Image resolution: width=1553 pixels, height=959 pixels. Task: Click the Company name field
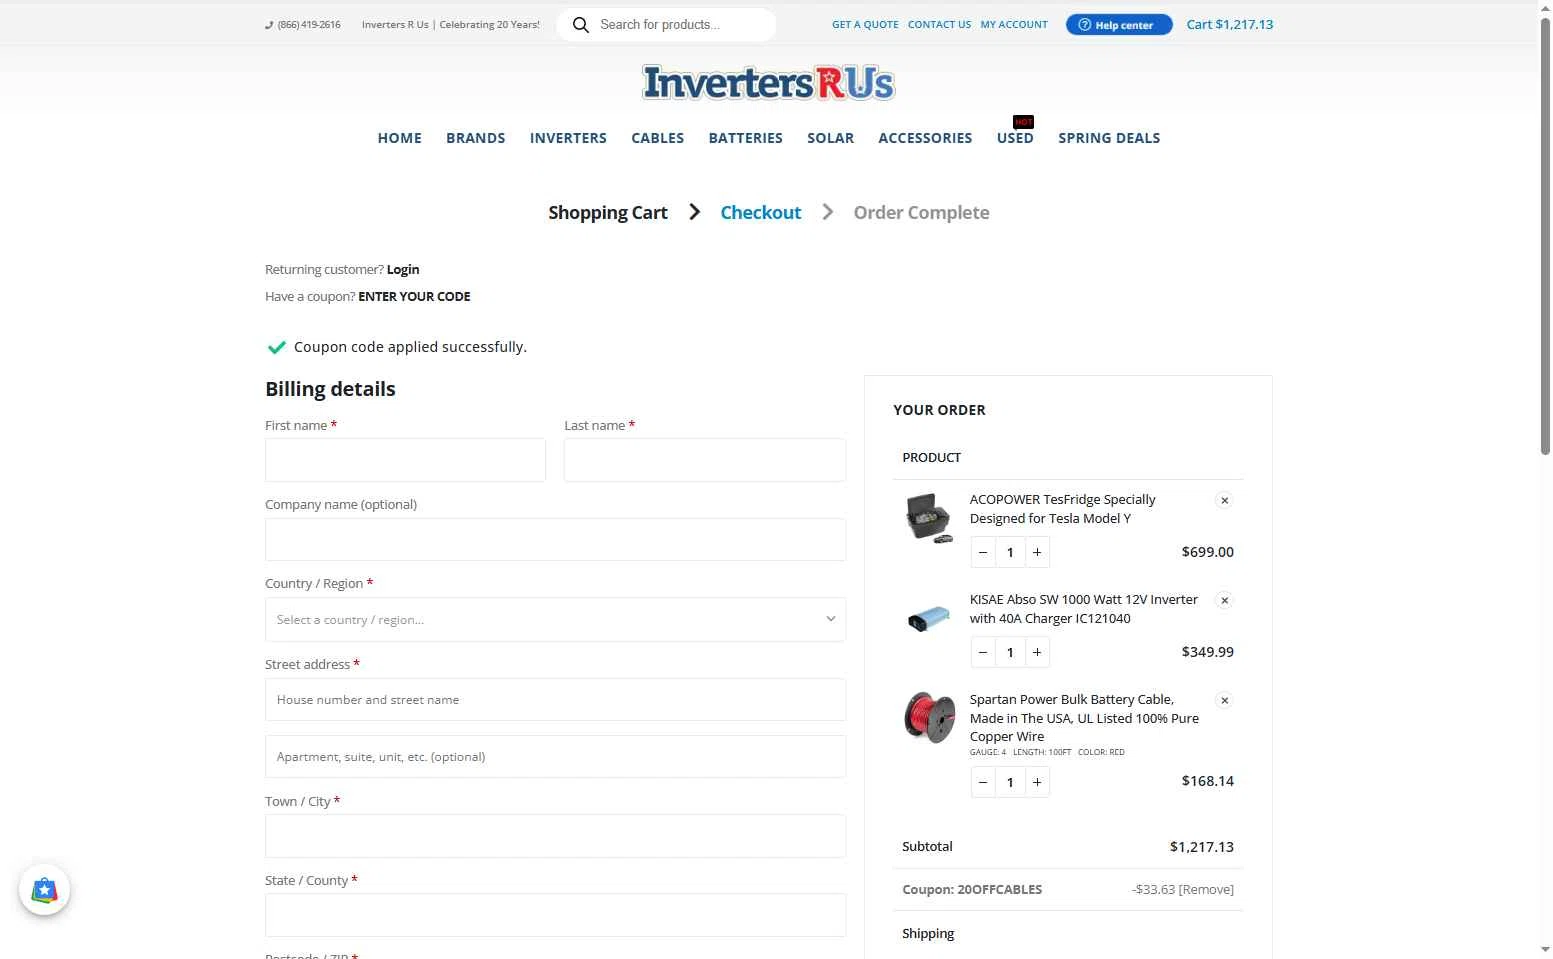tap(555, 540)
